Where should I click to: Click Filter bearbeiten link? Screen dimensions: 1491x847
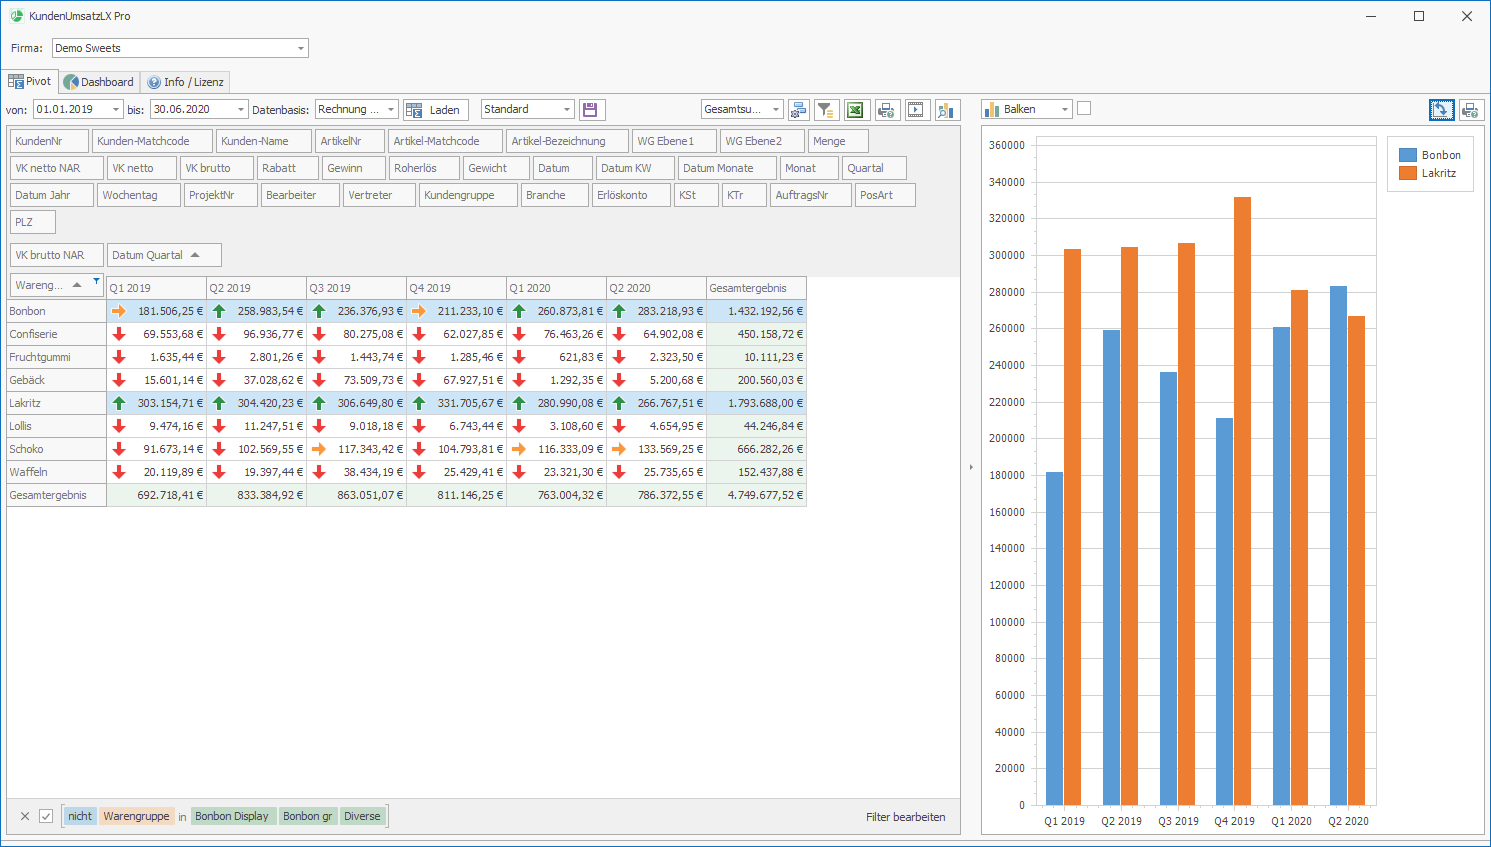tap(905, 817)
